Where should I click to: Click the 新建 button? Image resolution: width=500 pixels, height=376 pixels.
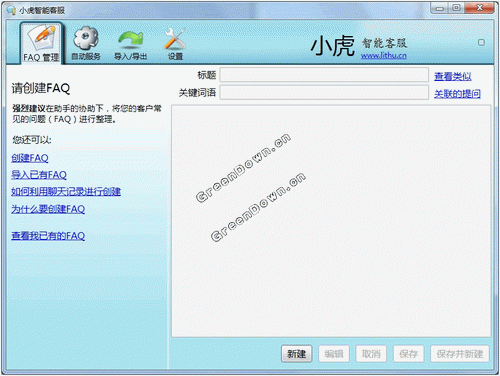pyautogui.click(x=297, y=354)
